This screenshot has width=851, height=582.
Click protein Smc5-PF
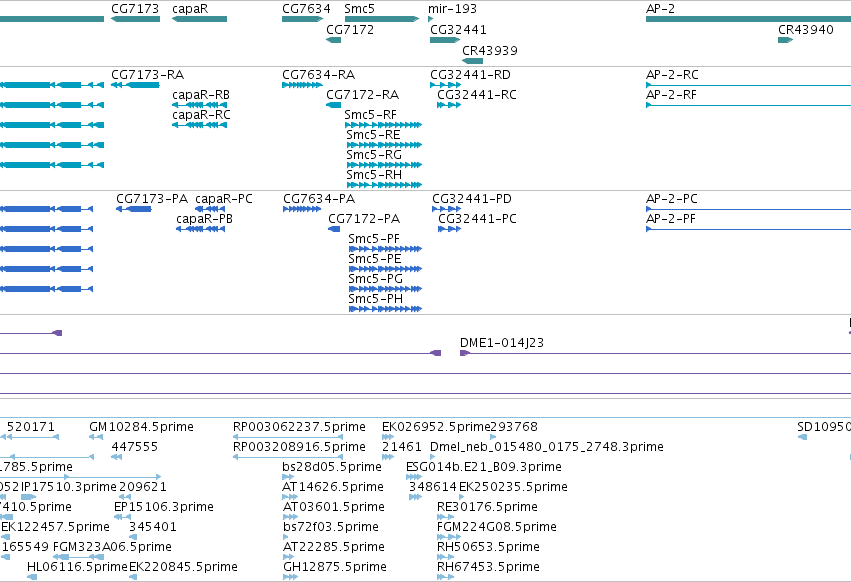(385, 249)
